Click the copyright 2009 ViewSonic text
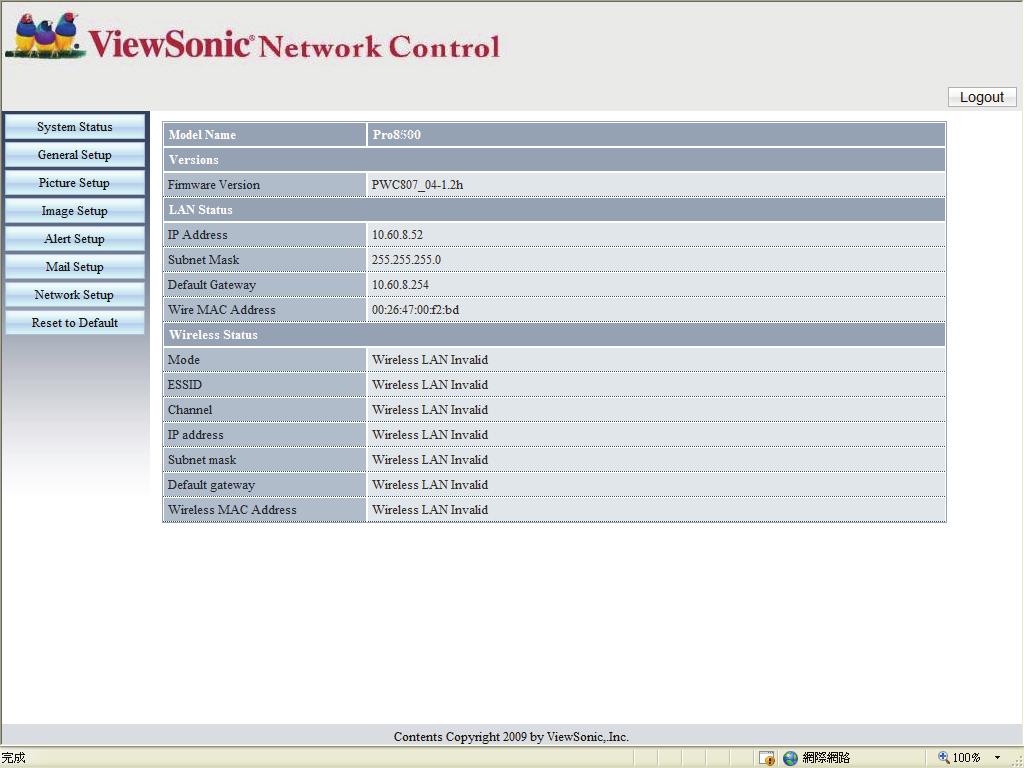Image resolution: width=1024 pixels, height=768 pixels. point(511,737)
